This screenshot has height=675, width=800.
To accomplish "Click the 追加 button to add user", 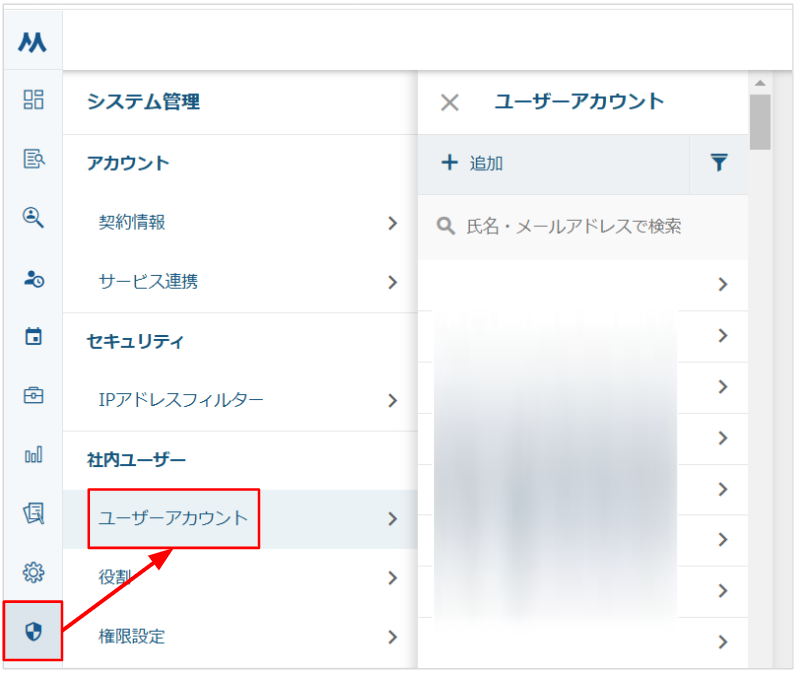I will (x=473, y=163).
